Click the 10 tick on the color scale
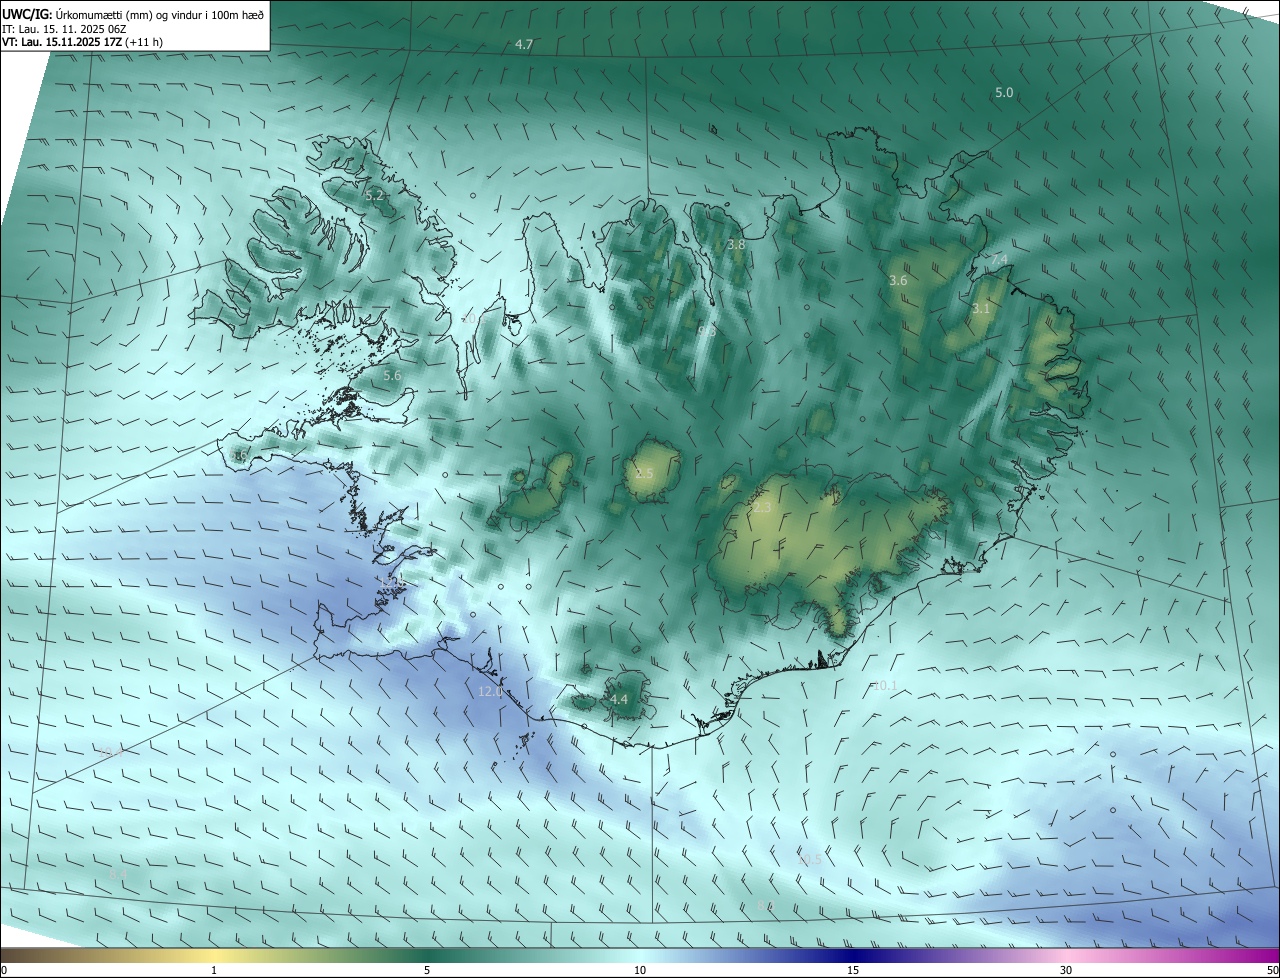1280x978 pixels. [640, 970]
